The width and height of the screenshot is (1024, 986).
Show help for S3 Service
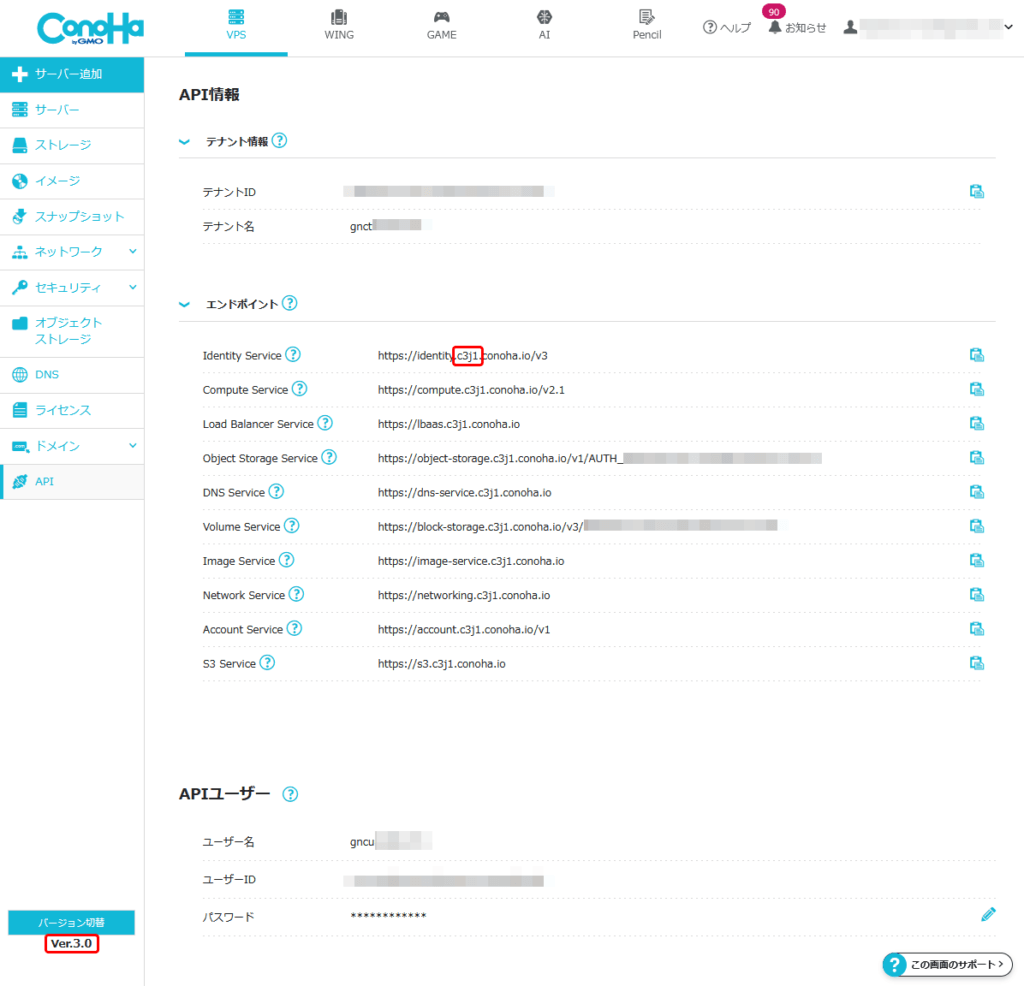(267, 662)
